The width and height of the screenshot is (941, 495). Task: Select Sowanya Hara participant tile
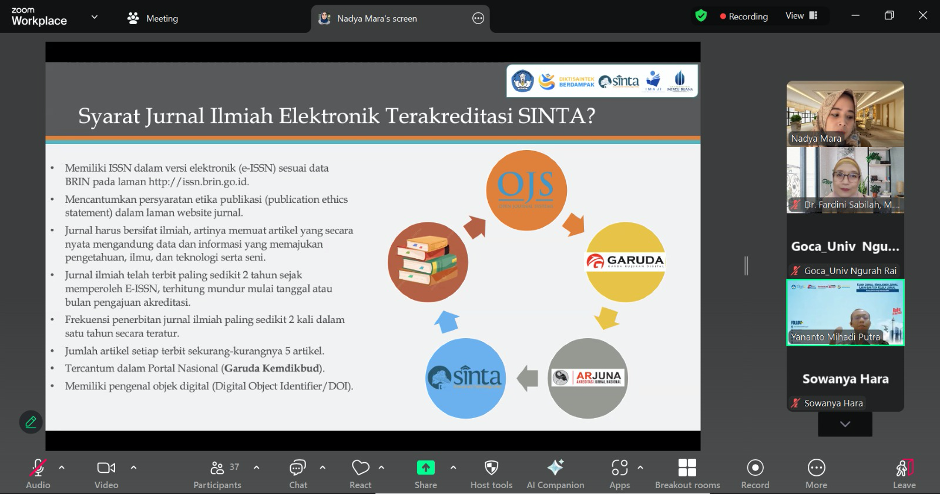pyautogui.click(x=845, y=379)
